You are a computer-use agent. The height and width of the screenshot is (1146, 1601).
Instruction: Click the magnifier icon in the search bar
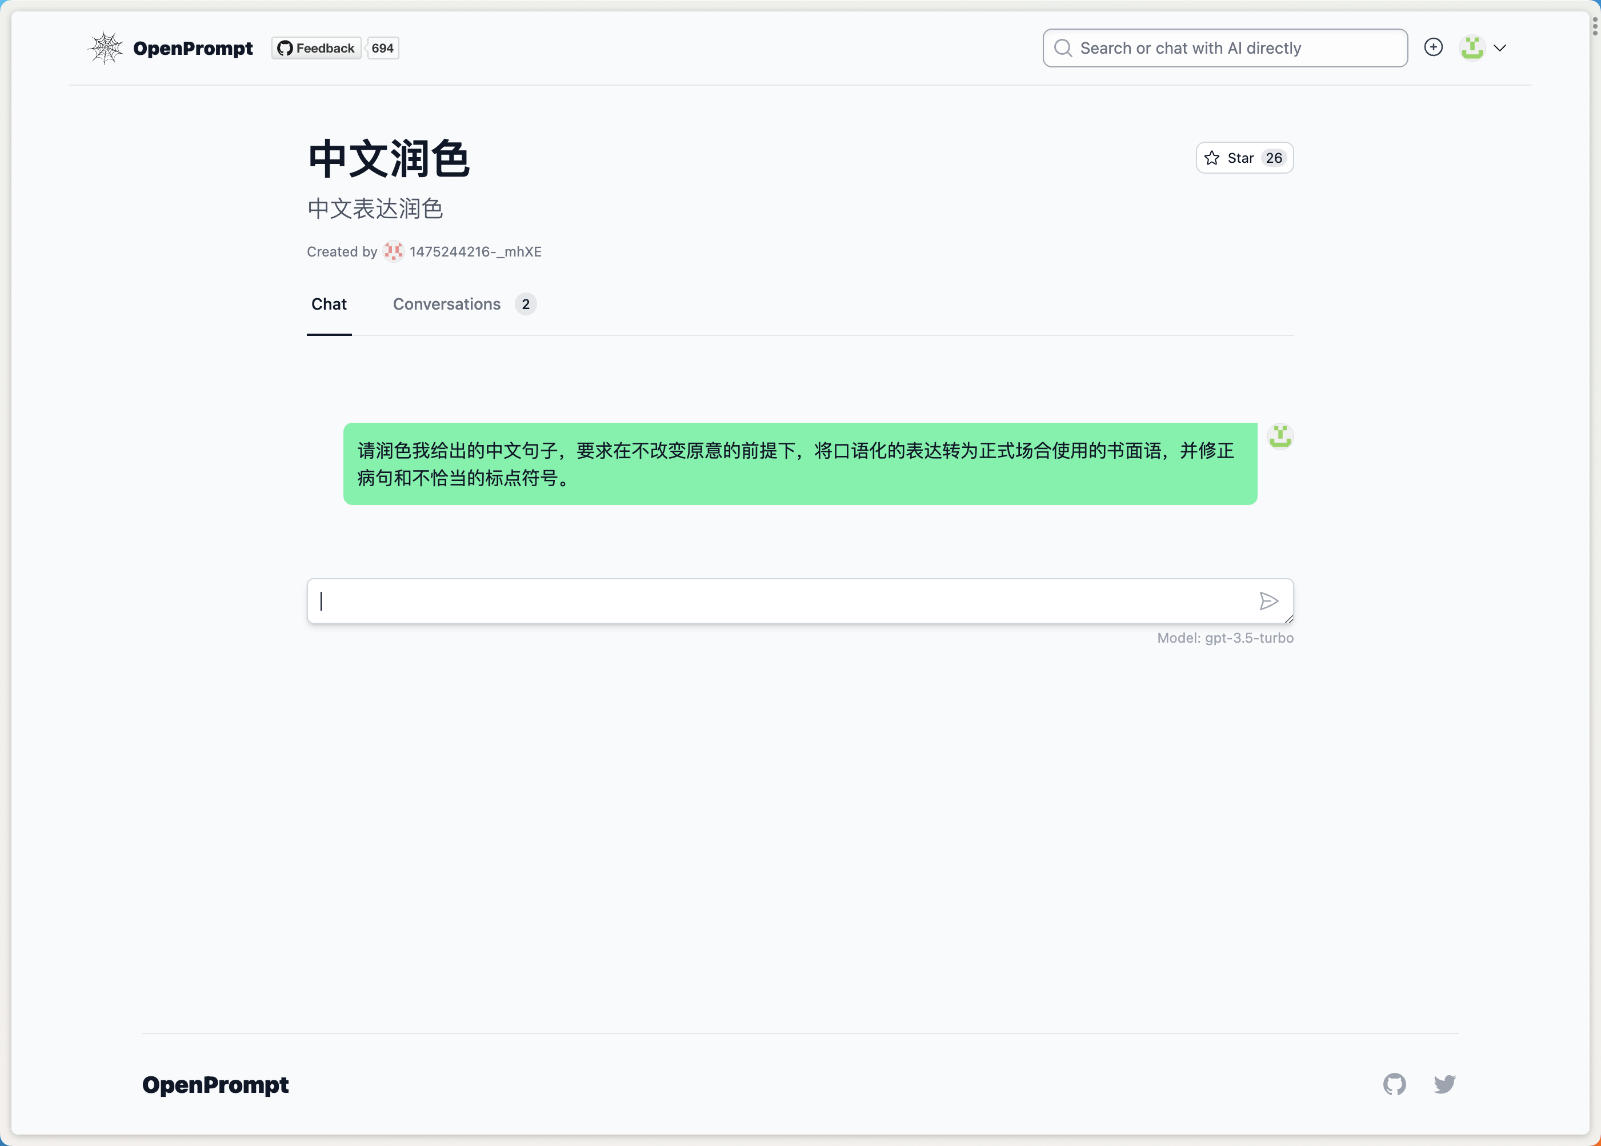click(x=1063, y=47)
